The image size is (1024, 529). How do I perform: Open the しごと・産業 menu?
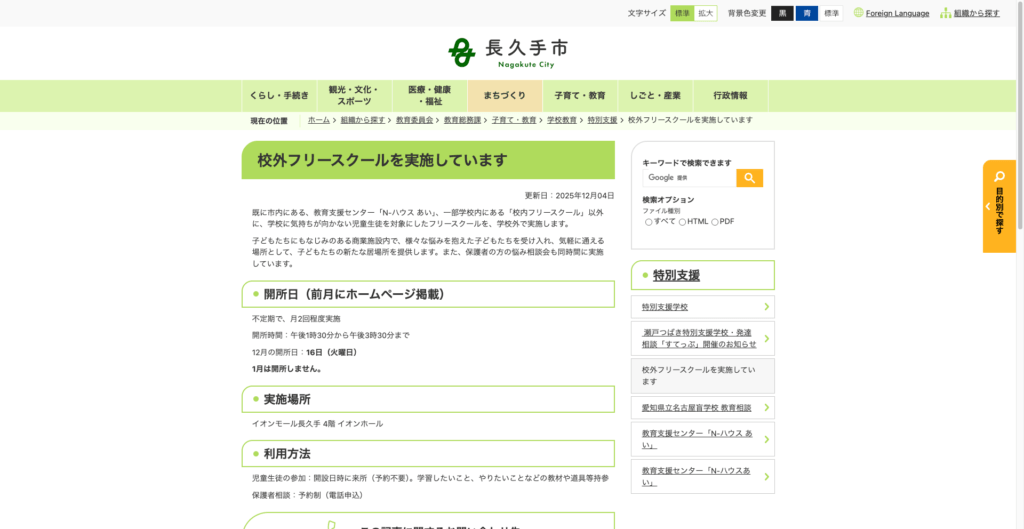pos(655,96)
